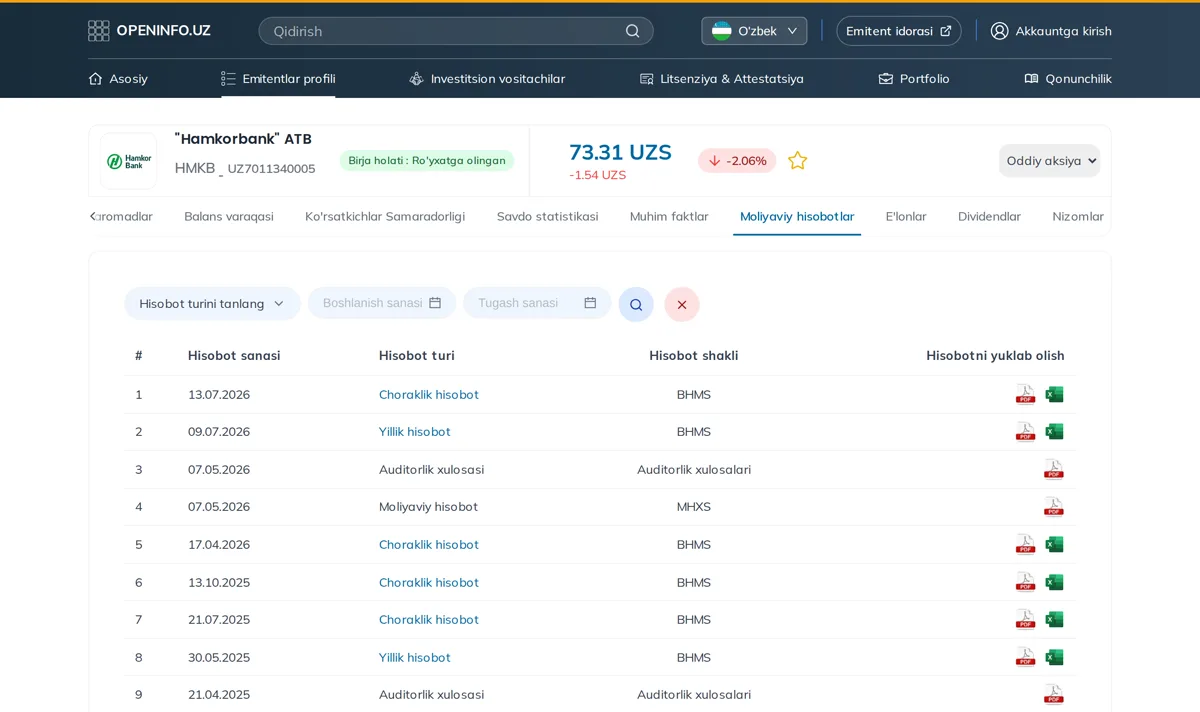Switch to E'lonlar tab
The image size is (1200, 712).
click(906, 216)
